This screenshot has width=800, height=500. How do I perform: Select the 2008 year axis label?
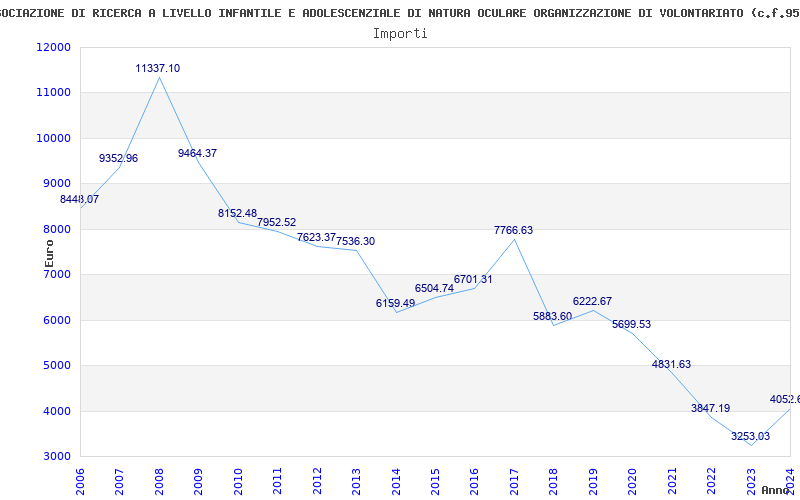[x=159, y=481]
